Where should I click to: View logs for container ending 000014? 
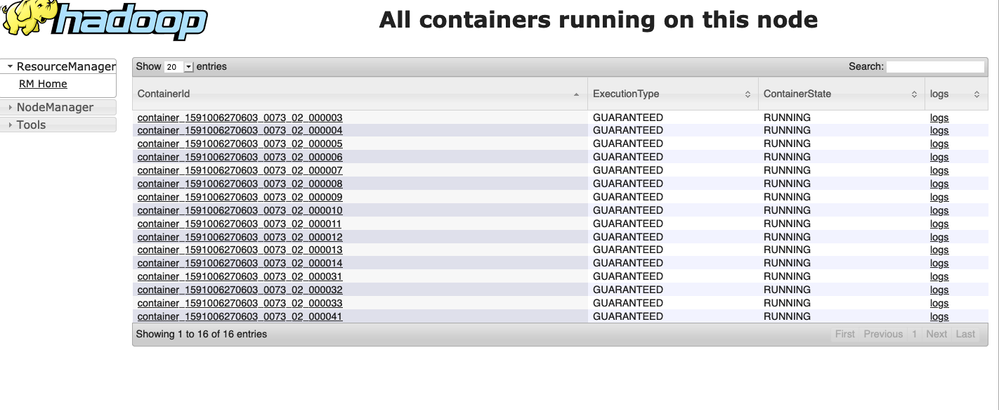tap(939, 263)
